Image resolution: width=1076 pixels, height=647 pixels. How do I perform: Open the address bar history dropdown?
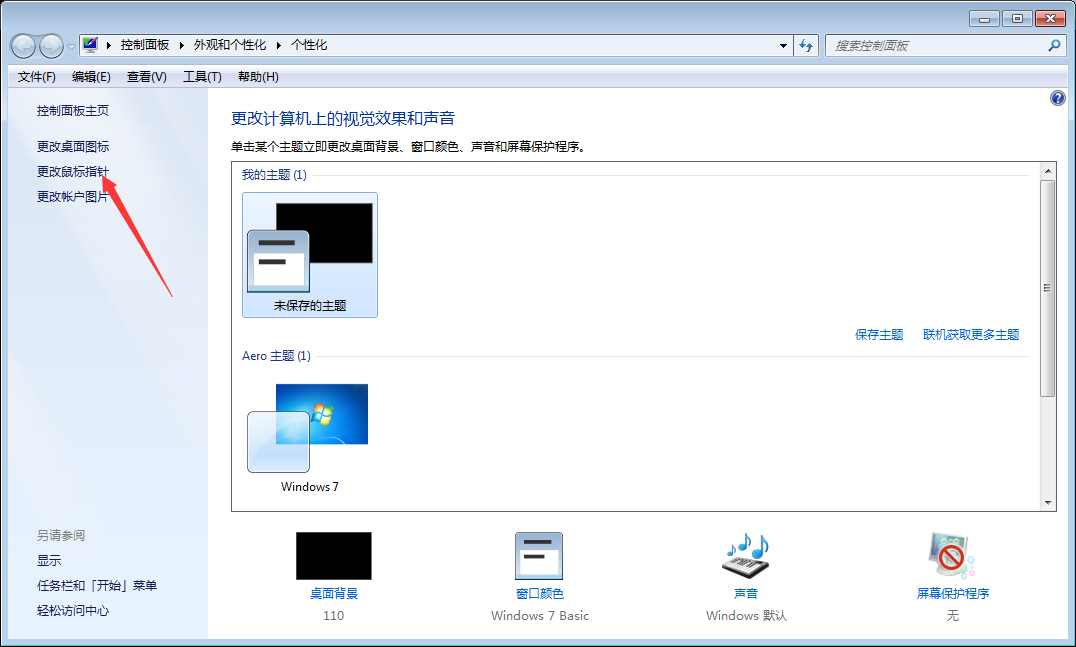[782, 45]
